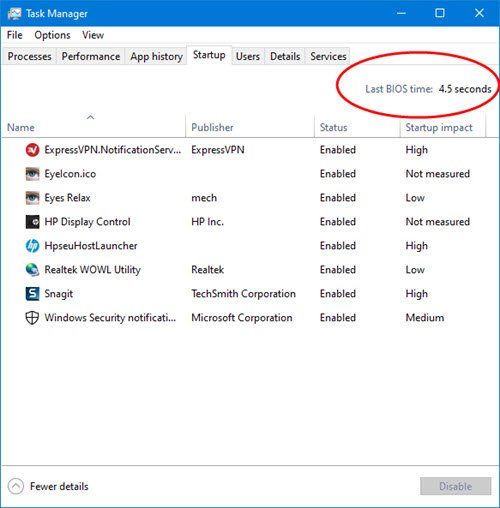The height and width of the screenshot is (508, 500).
Task: Open the Options menu
Action: coord(52,35)
